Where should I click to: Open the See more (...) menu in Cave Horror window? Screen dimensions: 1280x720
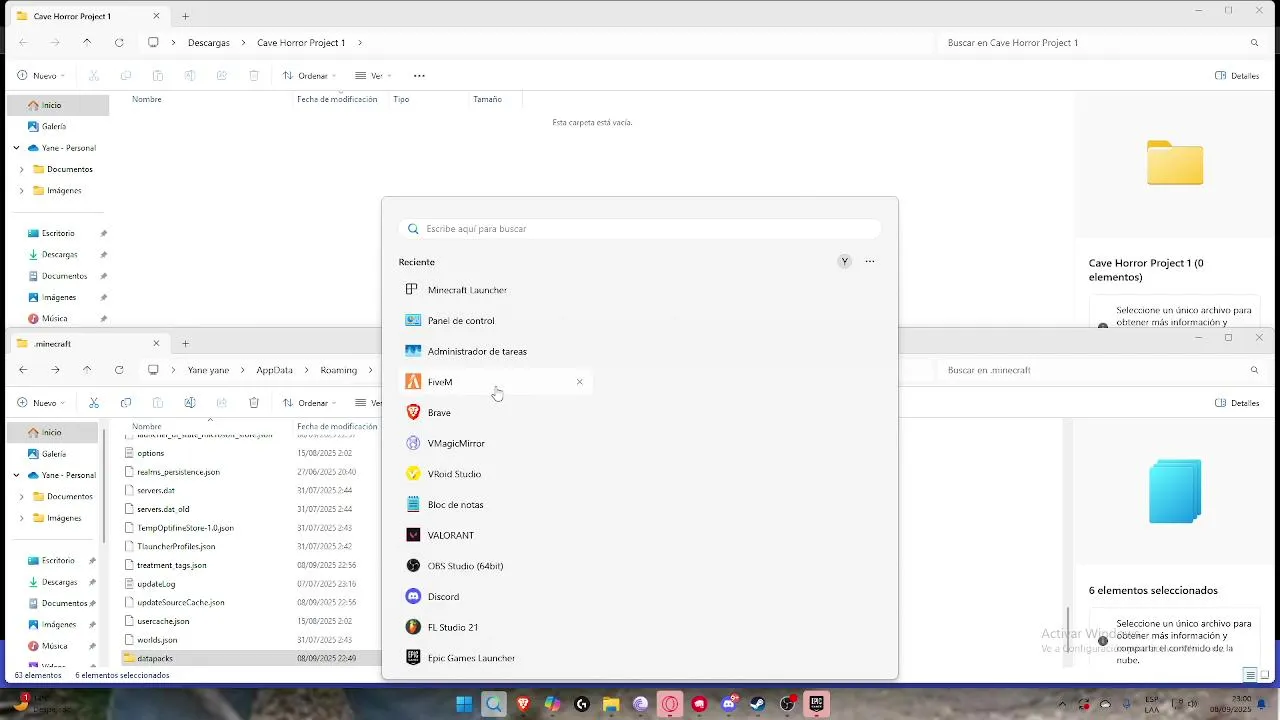click(419, 76)
